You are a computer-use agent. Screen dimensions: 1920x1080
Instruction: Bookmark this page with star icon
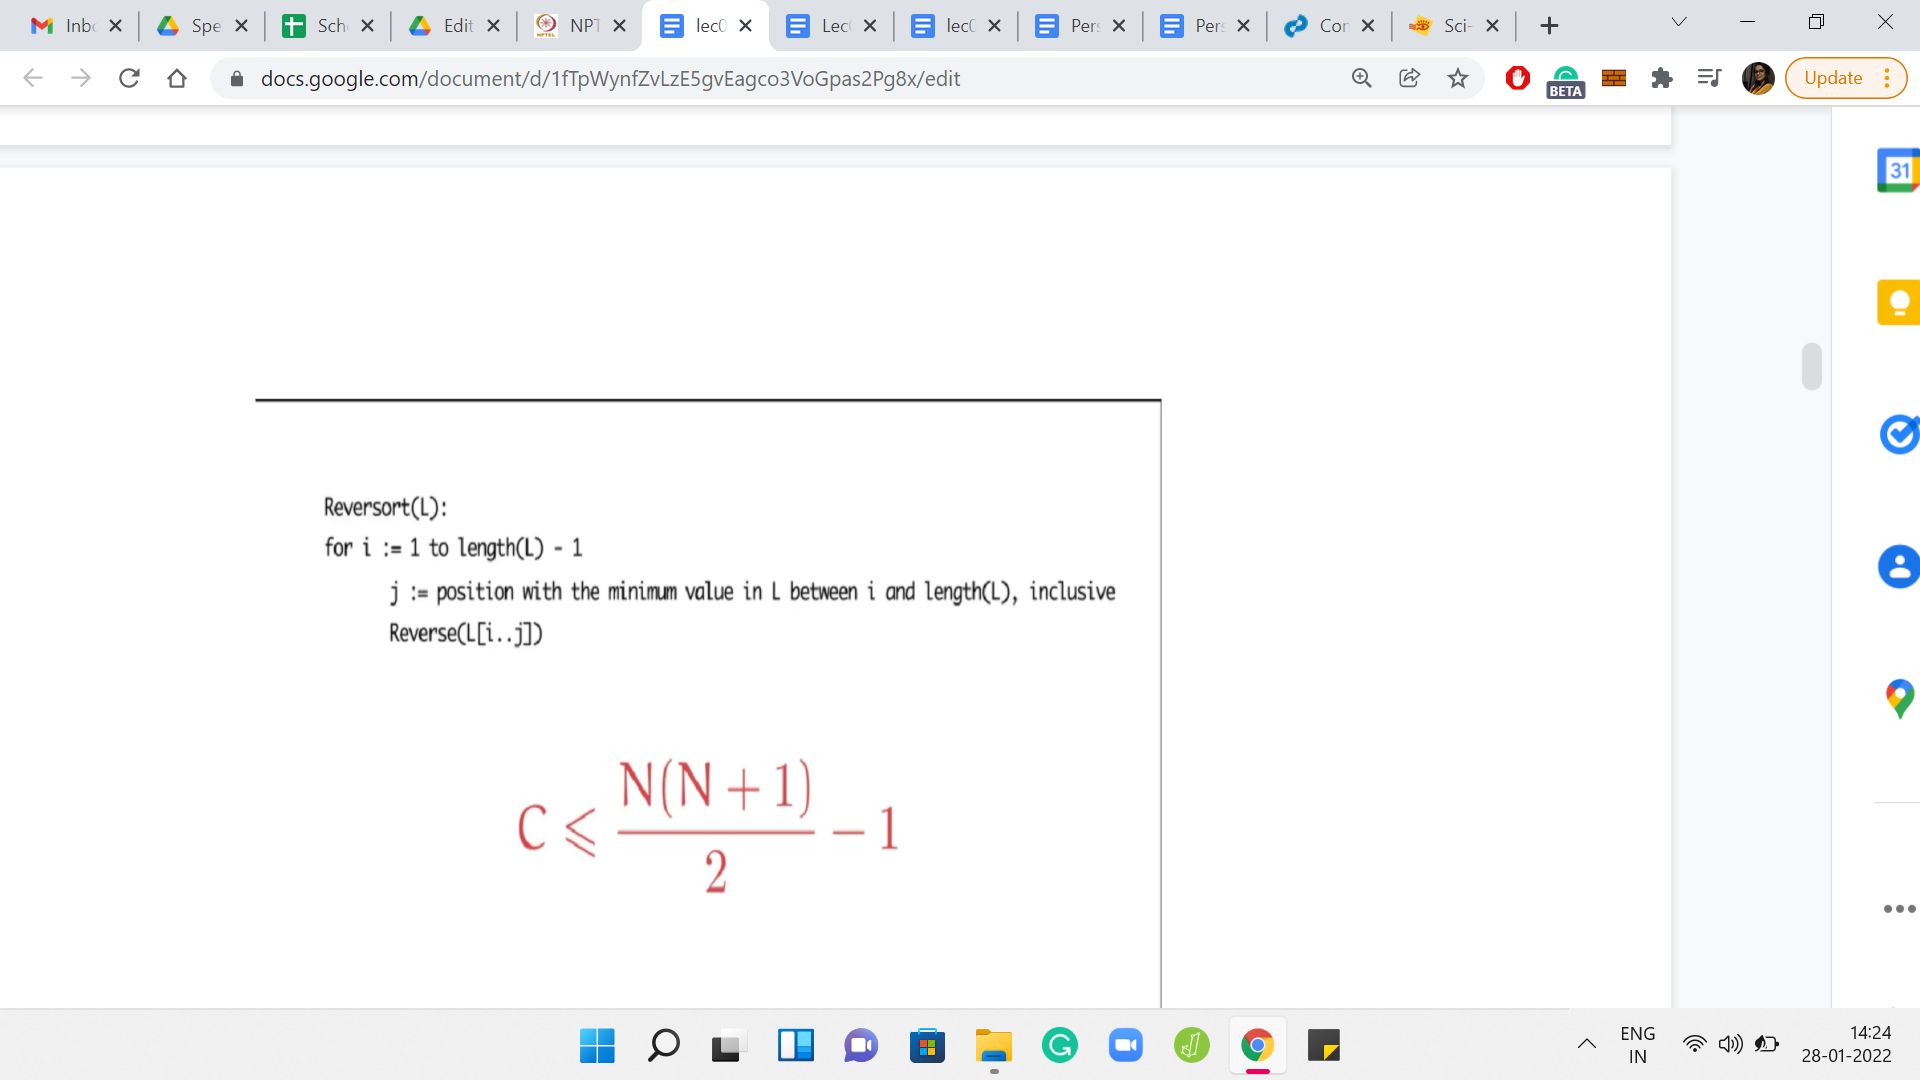click(x=1458, y=78)
